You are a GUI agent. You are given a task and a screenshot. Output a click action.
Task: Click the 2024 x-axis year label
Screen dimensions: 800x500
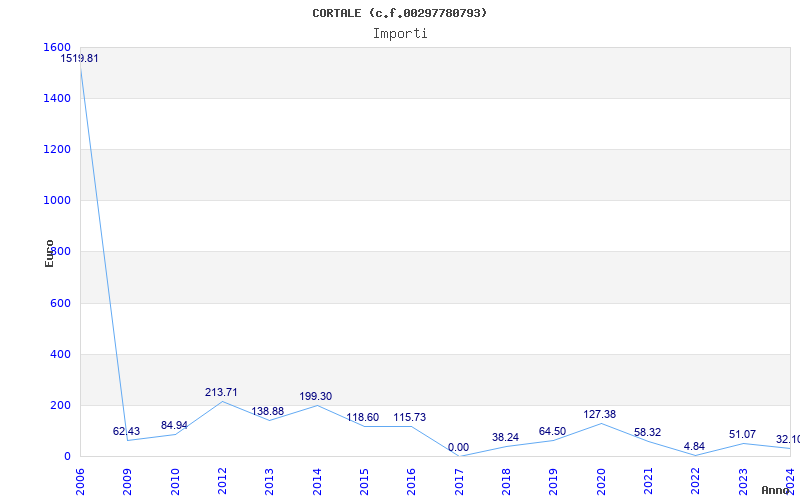coord(790,480)
